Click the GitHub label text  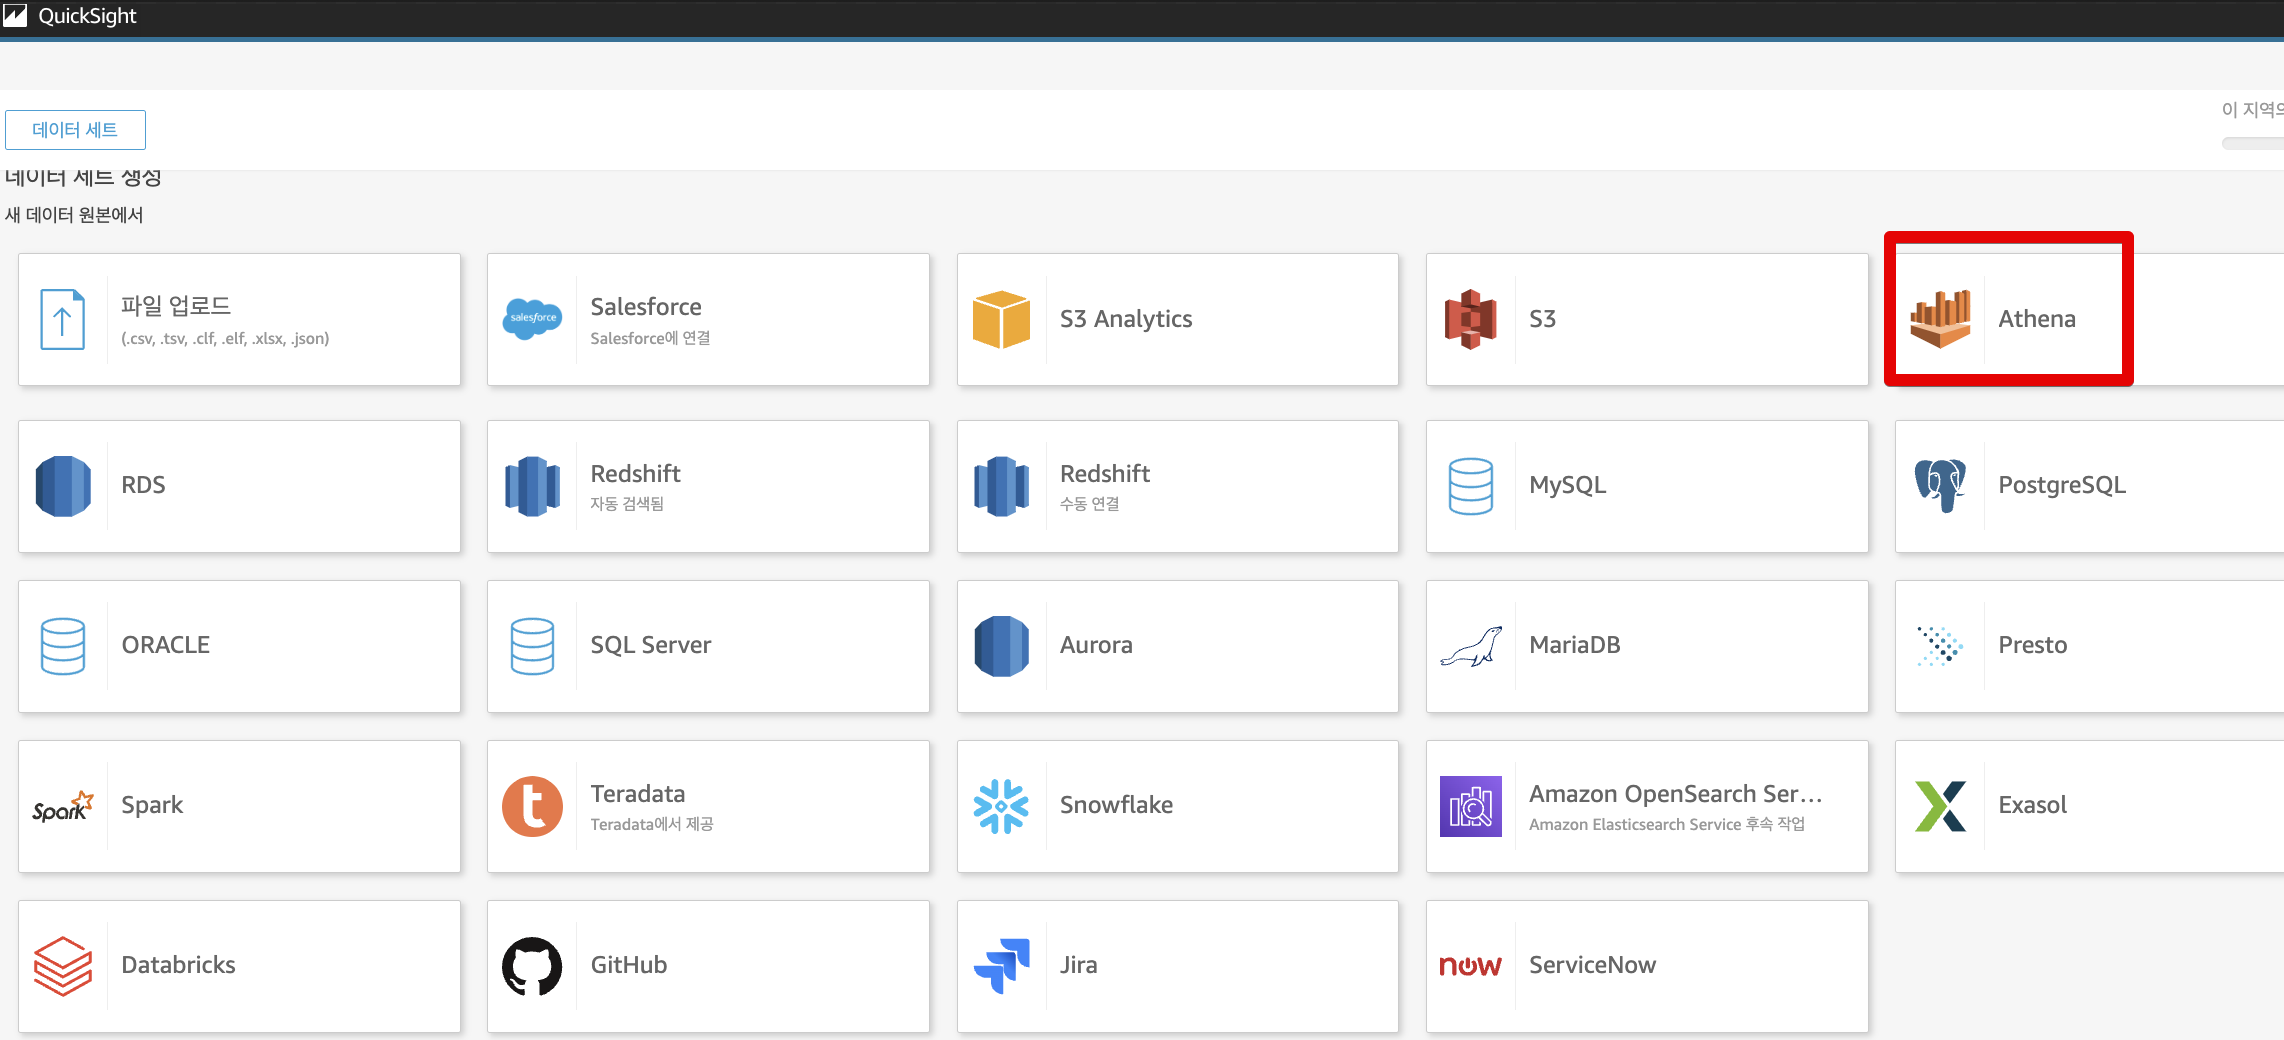click(629, 965)
